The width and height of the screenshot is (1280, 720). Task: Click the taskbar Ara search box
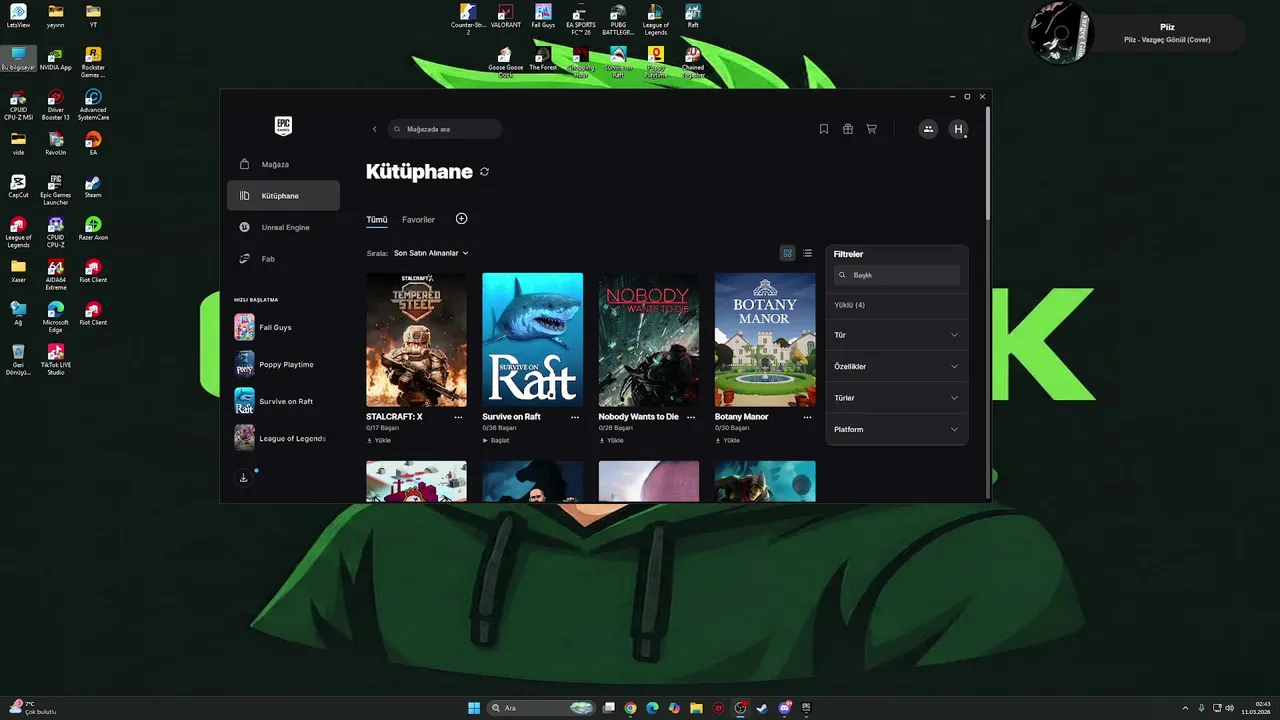tap(541, 708)
